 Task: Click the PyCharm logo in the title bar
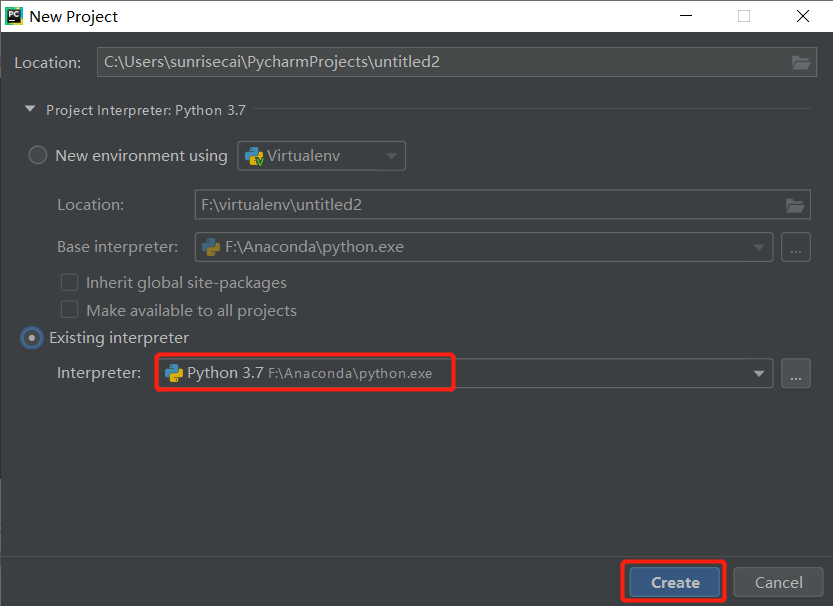click(x=14, y=16)
